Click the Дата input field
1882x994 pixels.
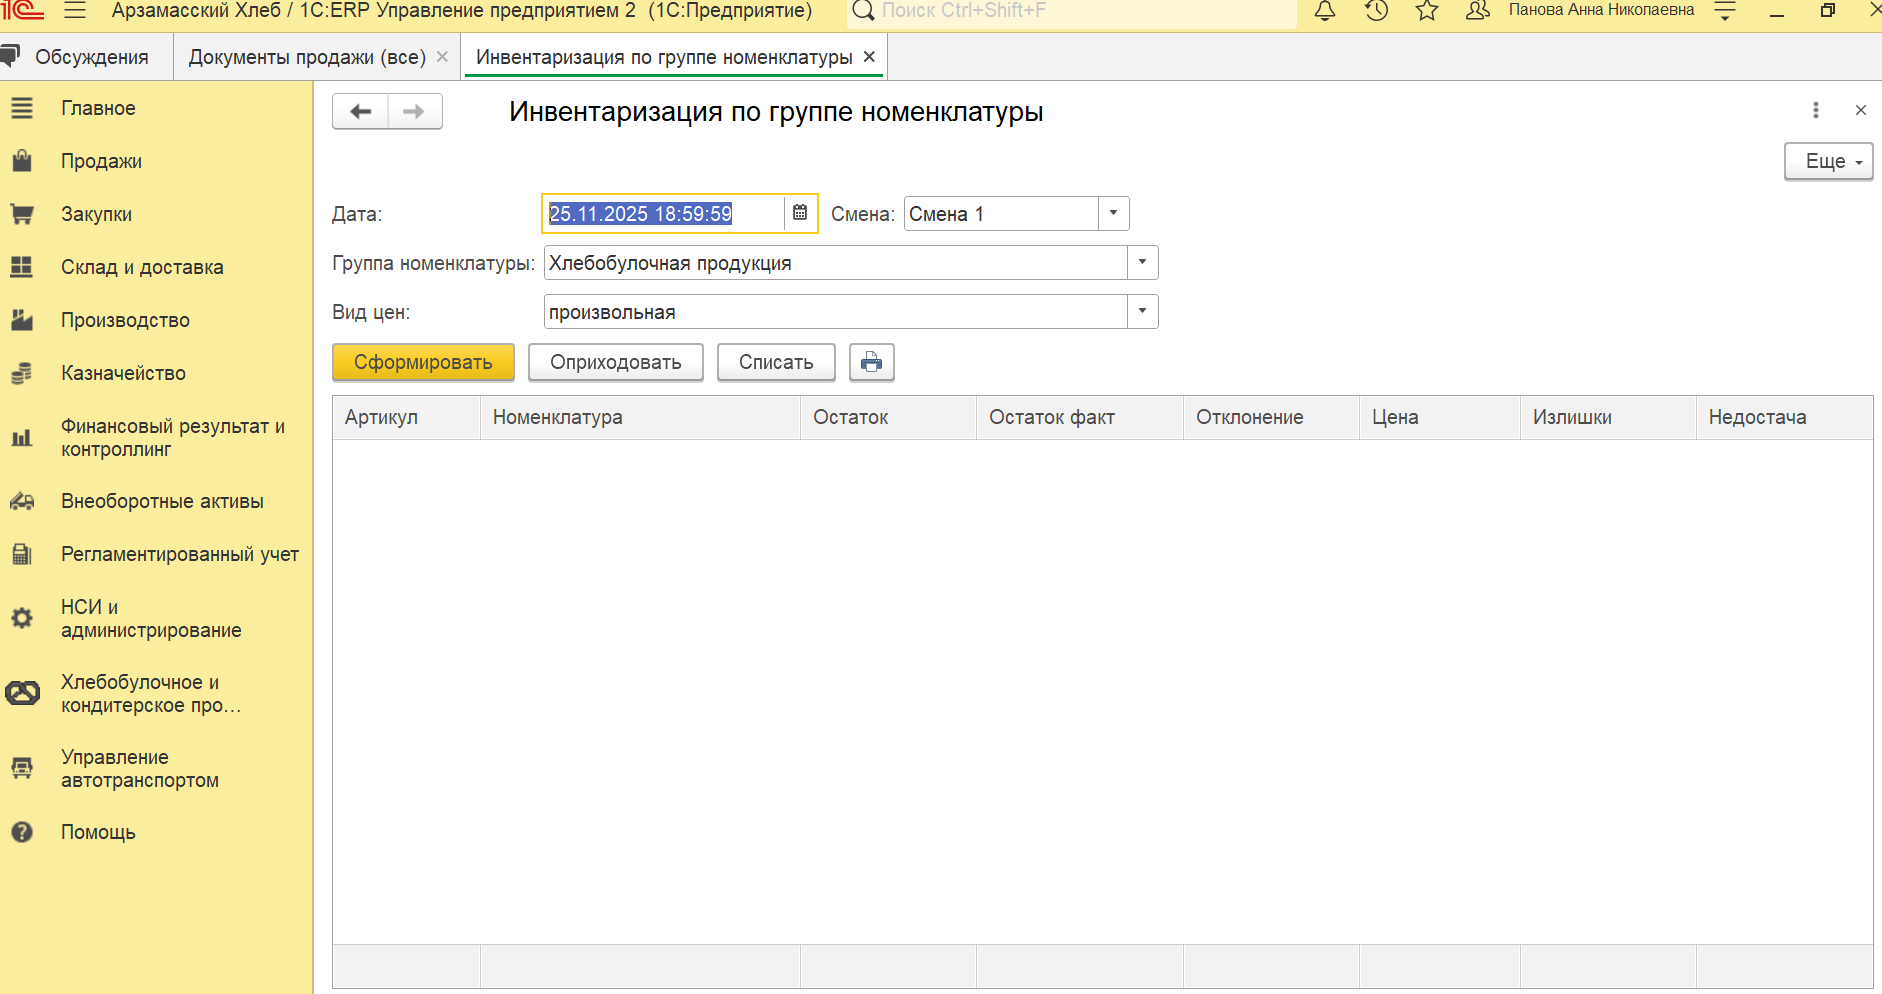pyautogui.click(x=664, y=213)
